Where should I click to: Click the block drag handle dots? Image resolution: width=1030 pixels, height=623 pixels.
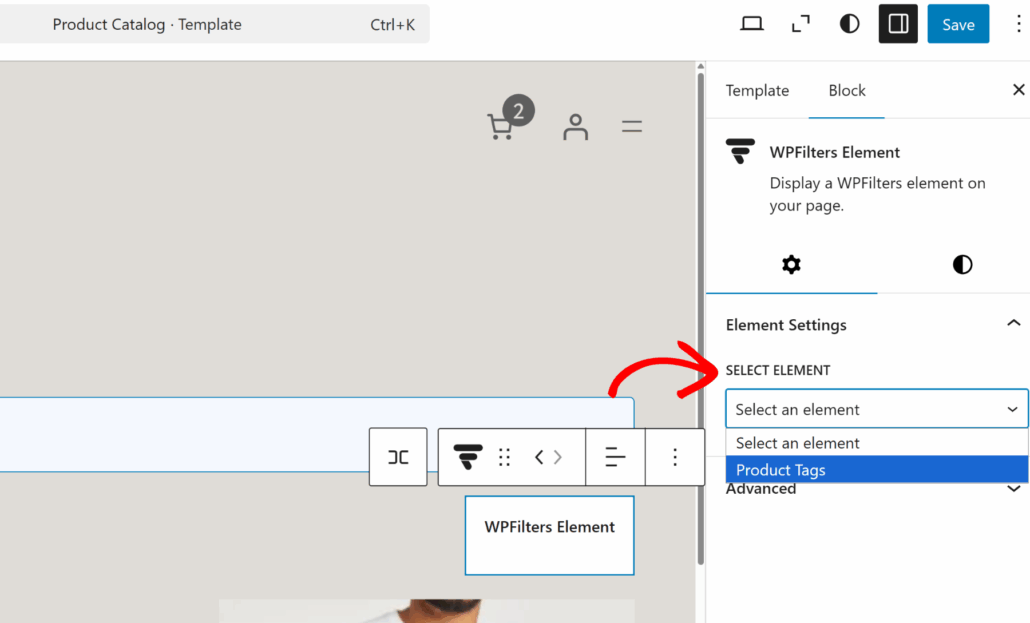click(x=504, y=457)
